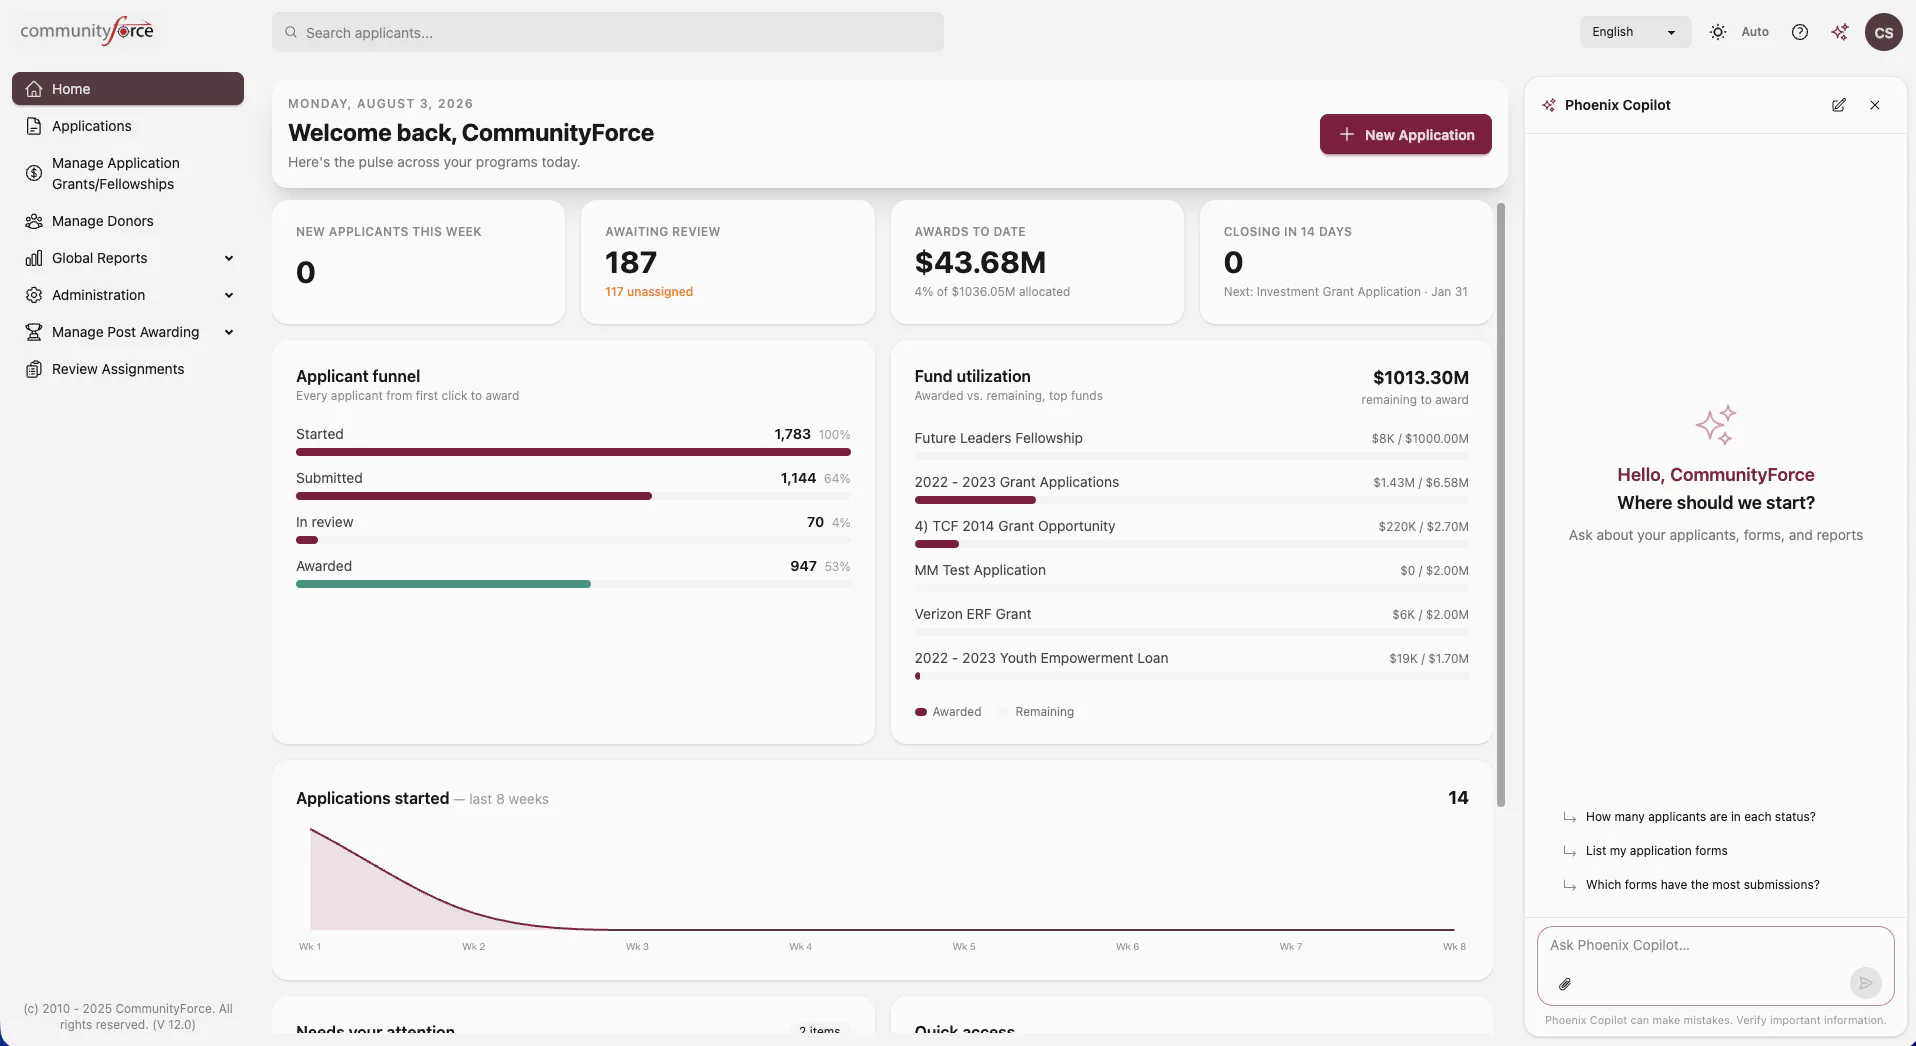This screenshot has width=1916, height=1046.
Task: Click the Manage Post Awarding trophy icon
Action: coord(34,332)
